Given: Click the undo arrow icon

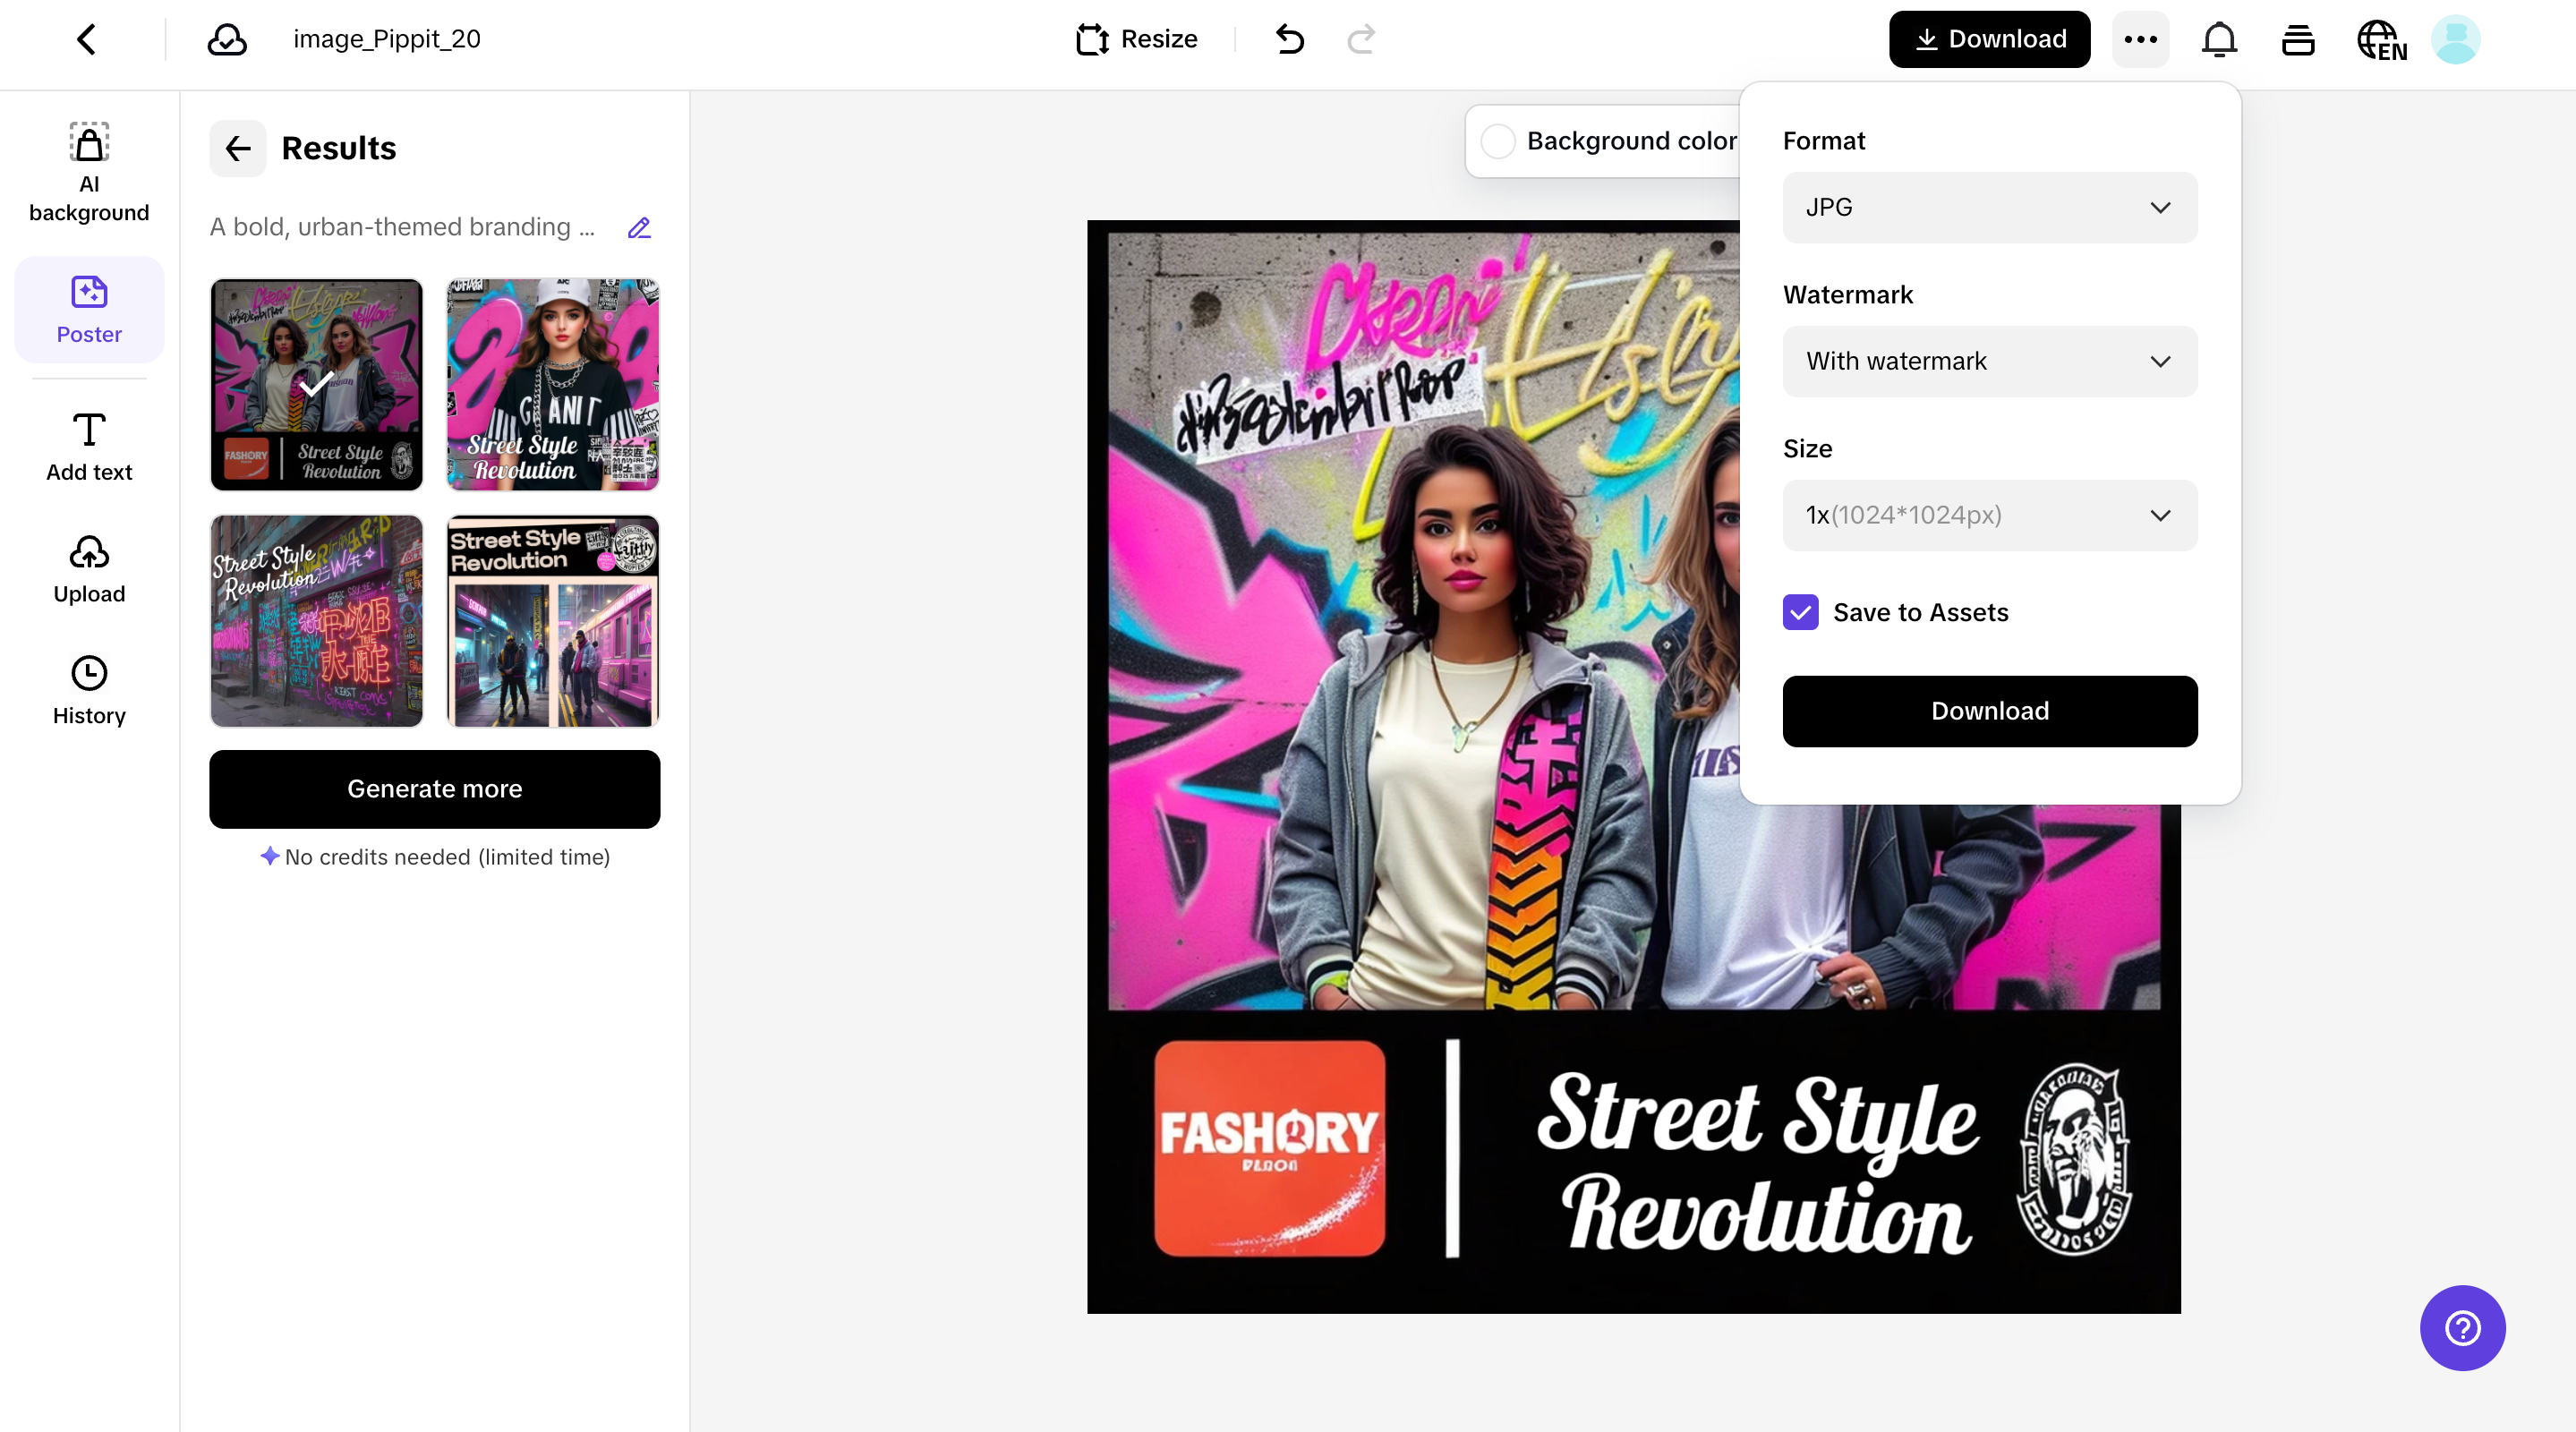Looking at the screenshot, I should click(1289, 40).
